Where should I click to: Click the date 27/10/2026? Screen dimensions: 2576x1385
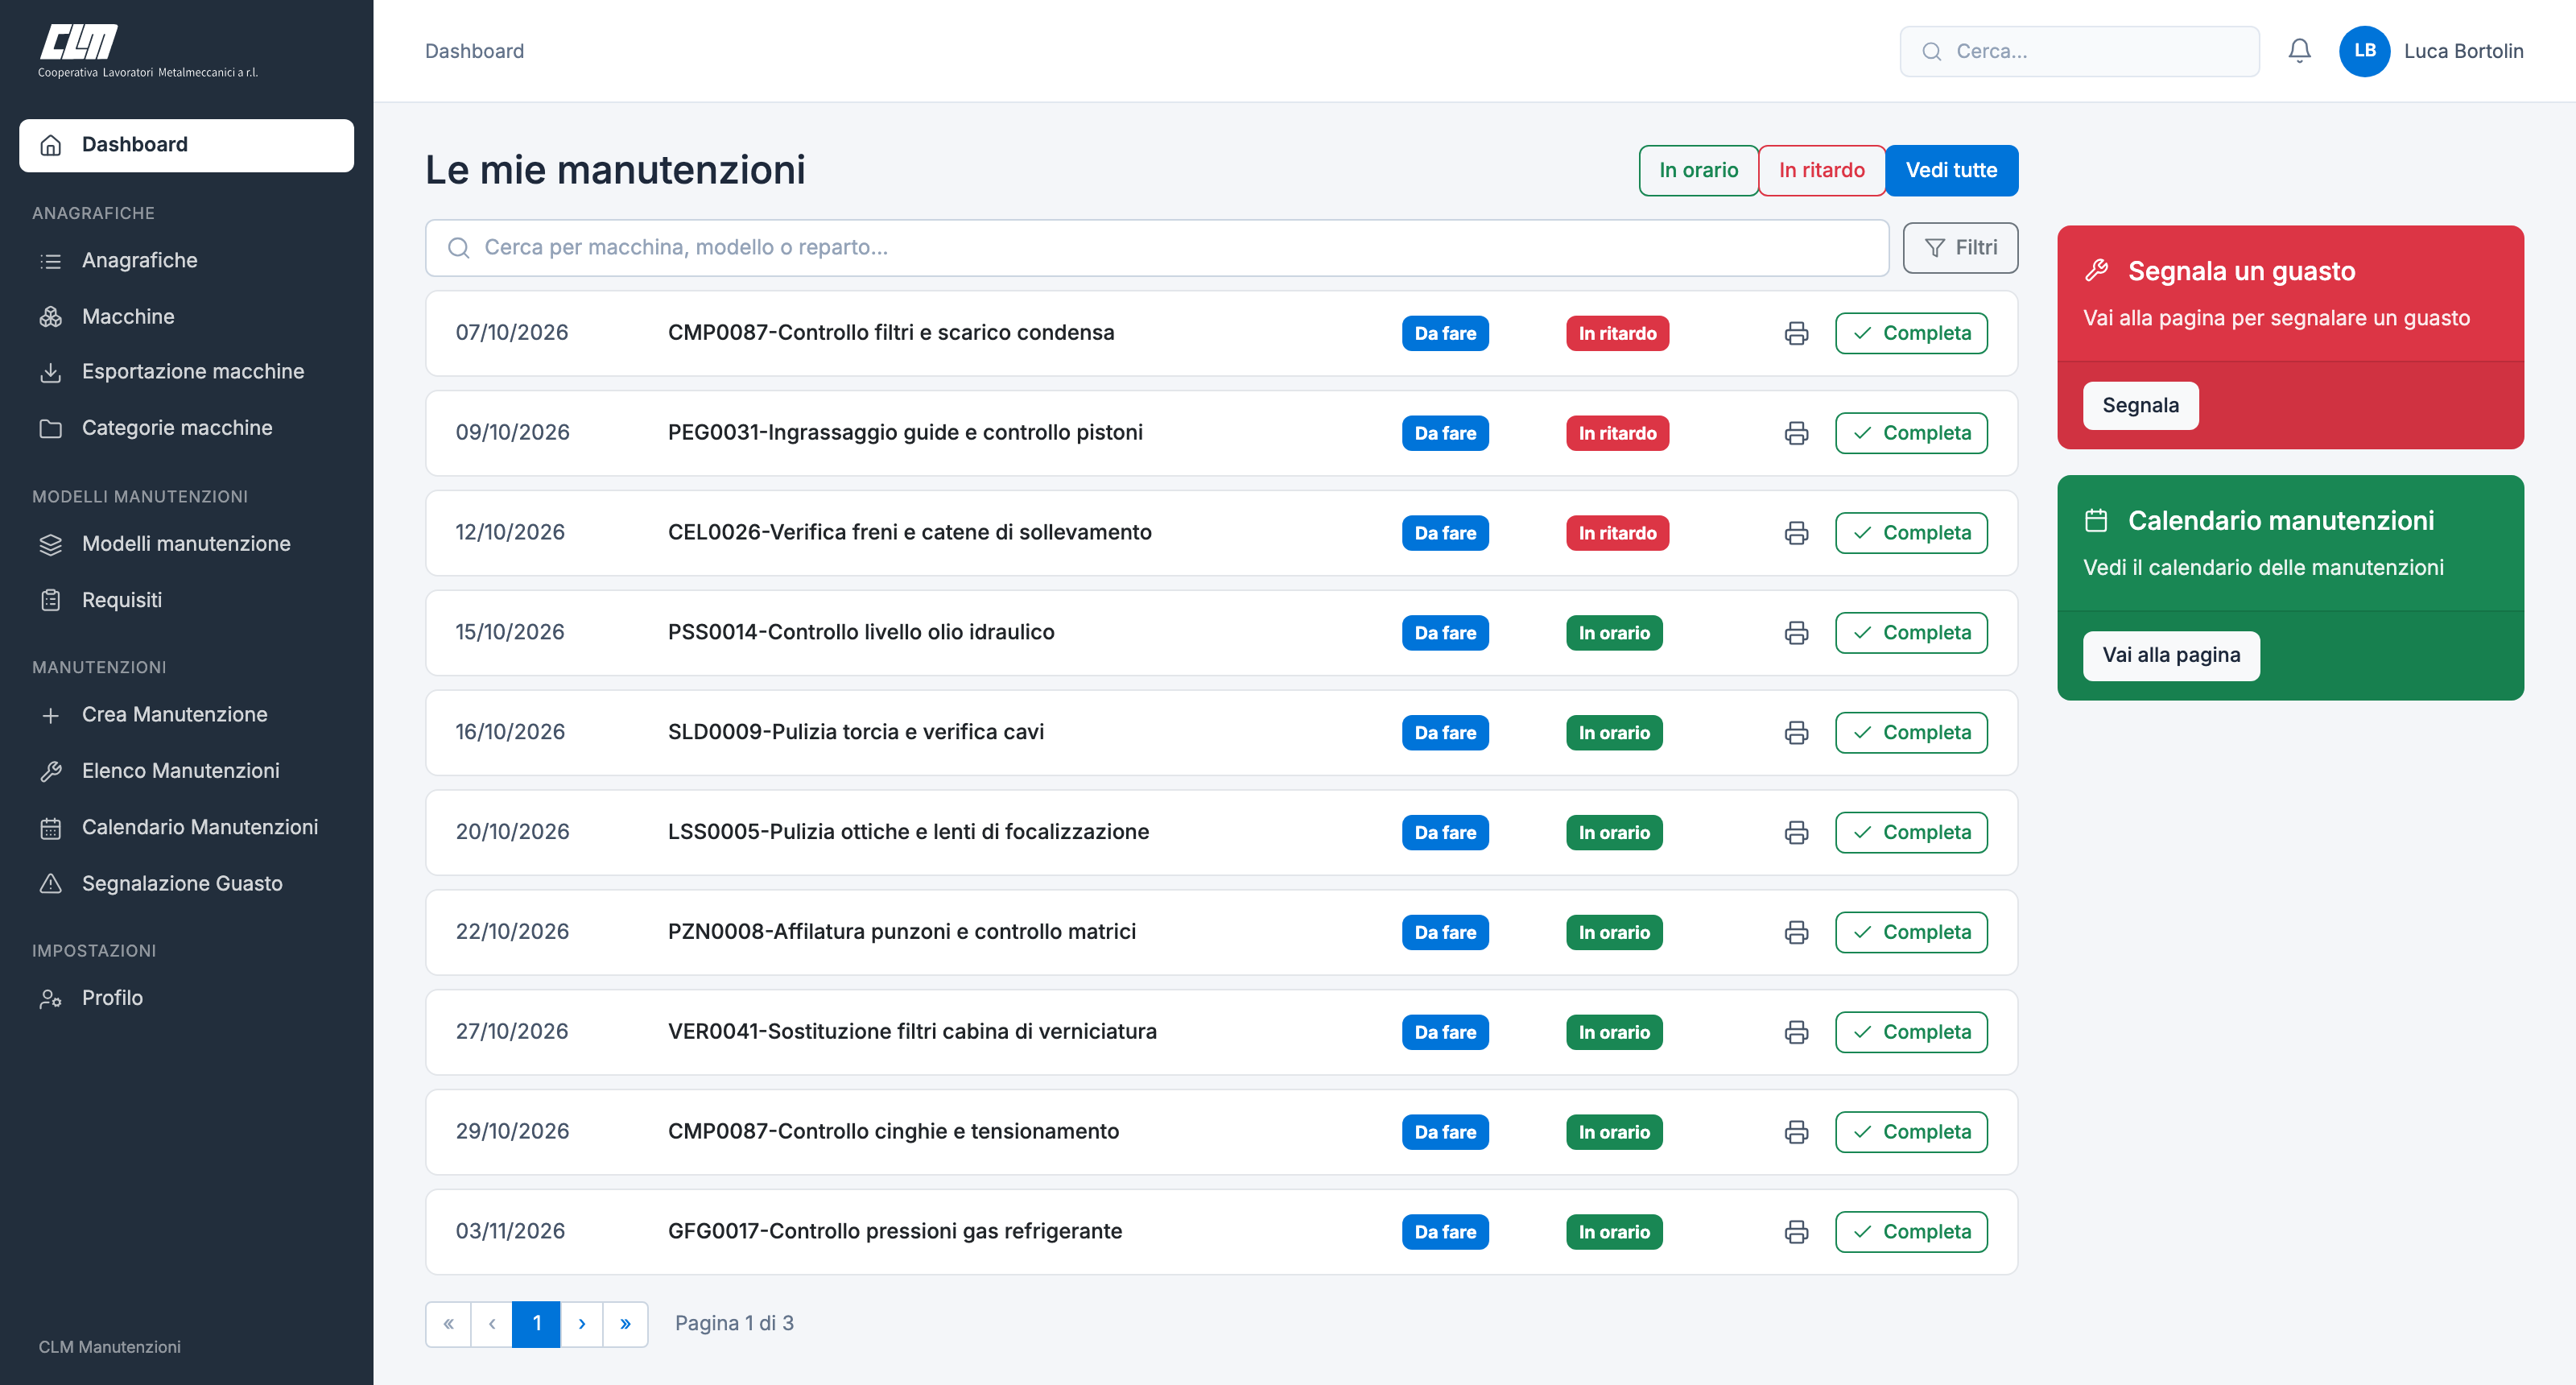tap(512, 1032)
